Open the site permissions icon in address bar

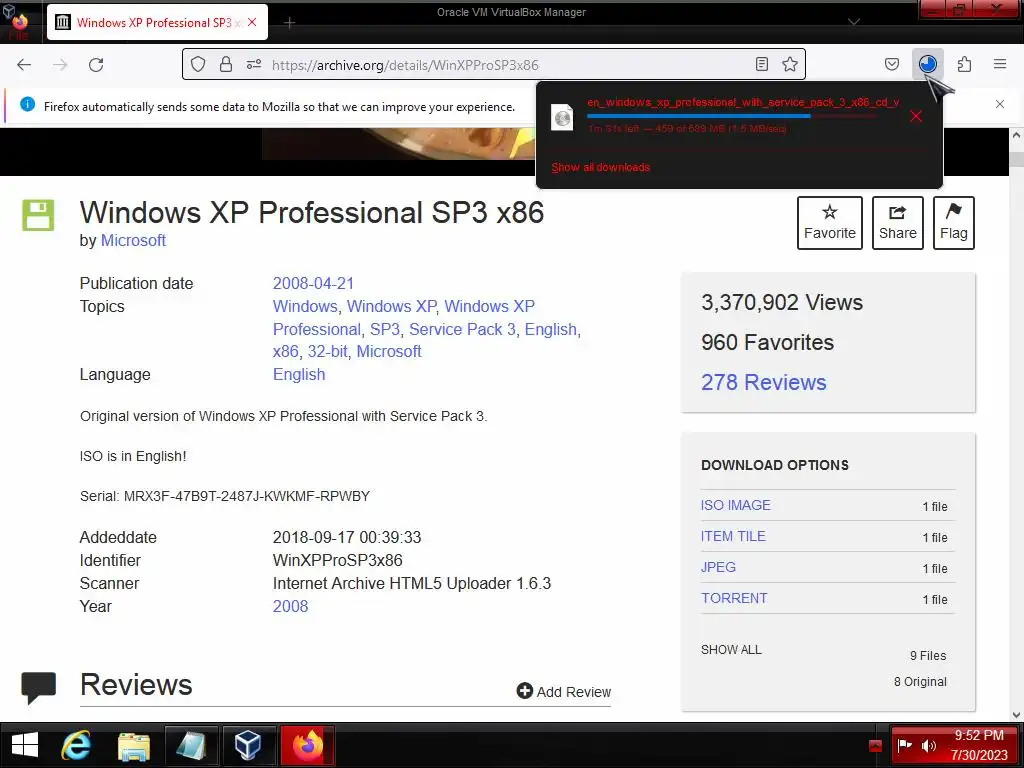pyautogui.click(x=253, y=64)
